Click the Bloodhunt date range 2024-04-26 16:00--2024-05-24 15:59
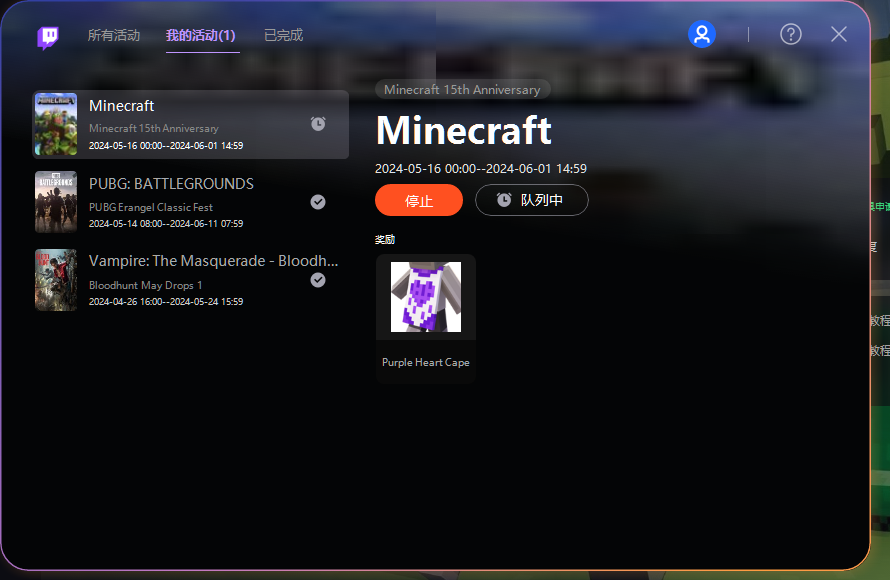Image resolution: width=890 pixels, height=580 pixels. click(166, 301)
